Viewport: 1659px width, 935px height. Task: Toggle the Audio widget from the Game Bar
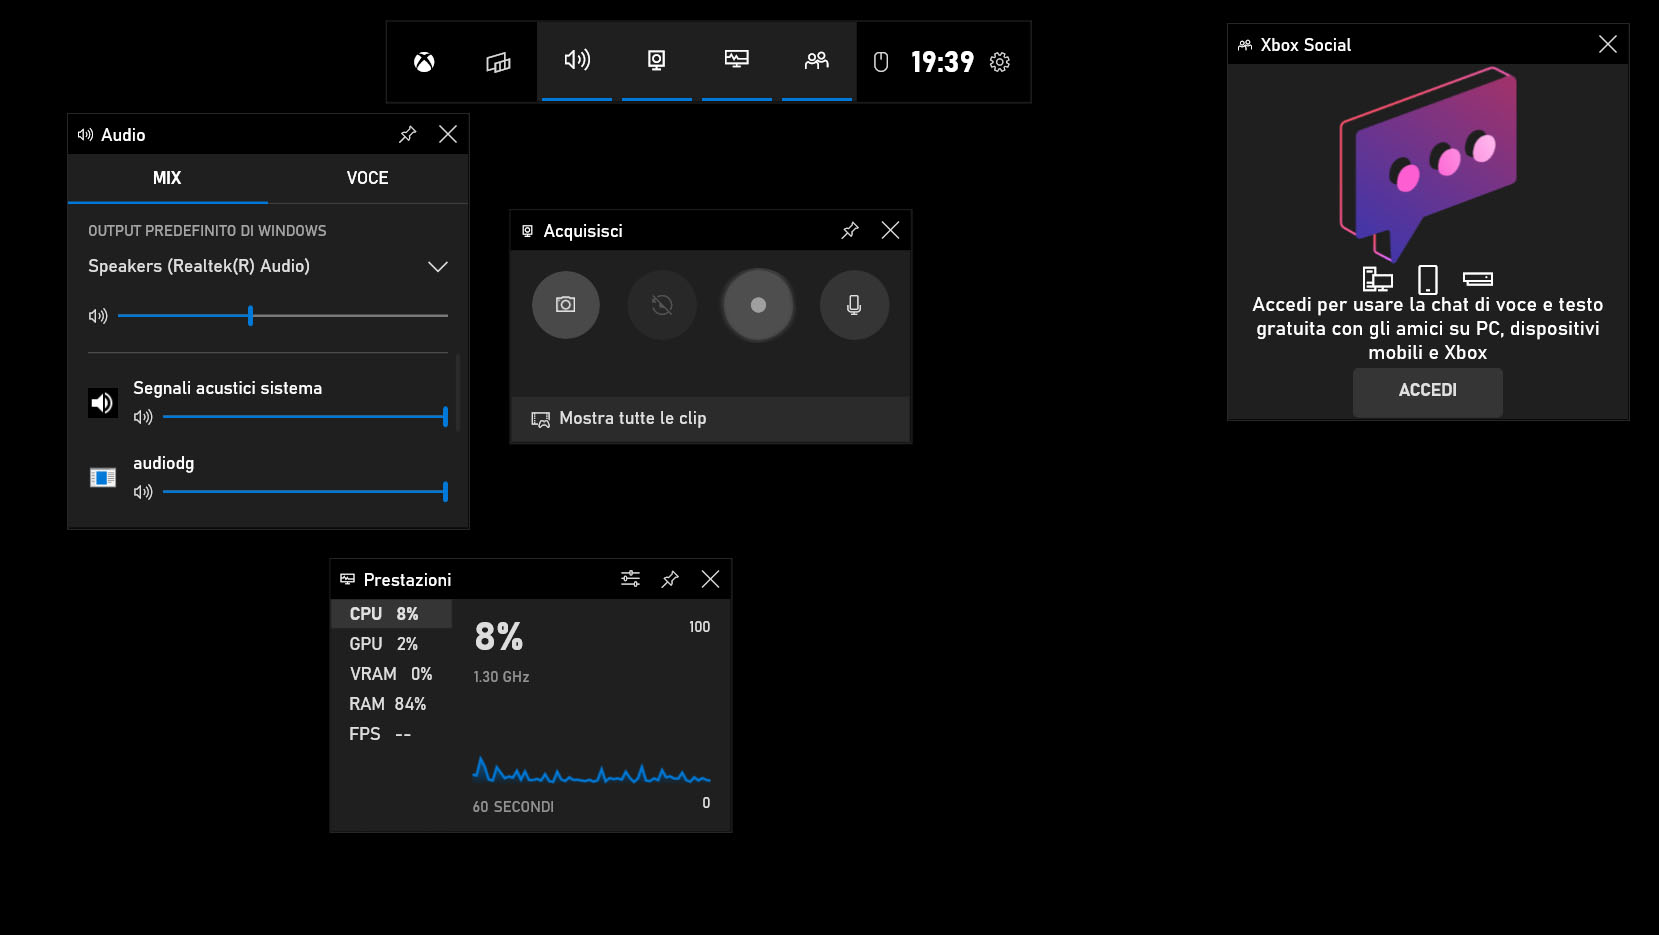point(577,61)
